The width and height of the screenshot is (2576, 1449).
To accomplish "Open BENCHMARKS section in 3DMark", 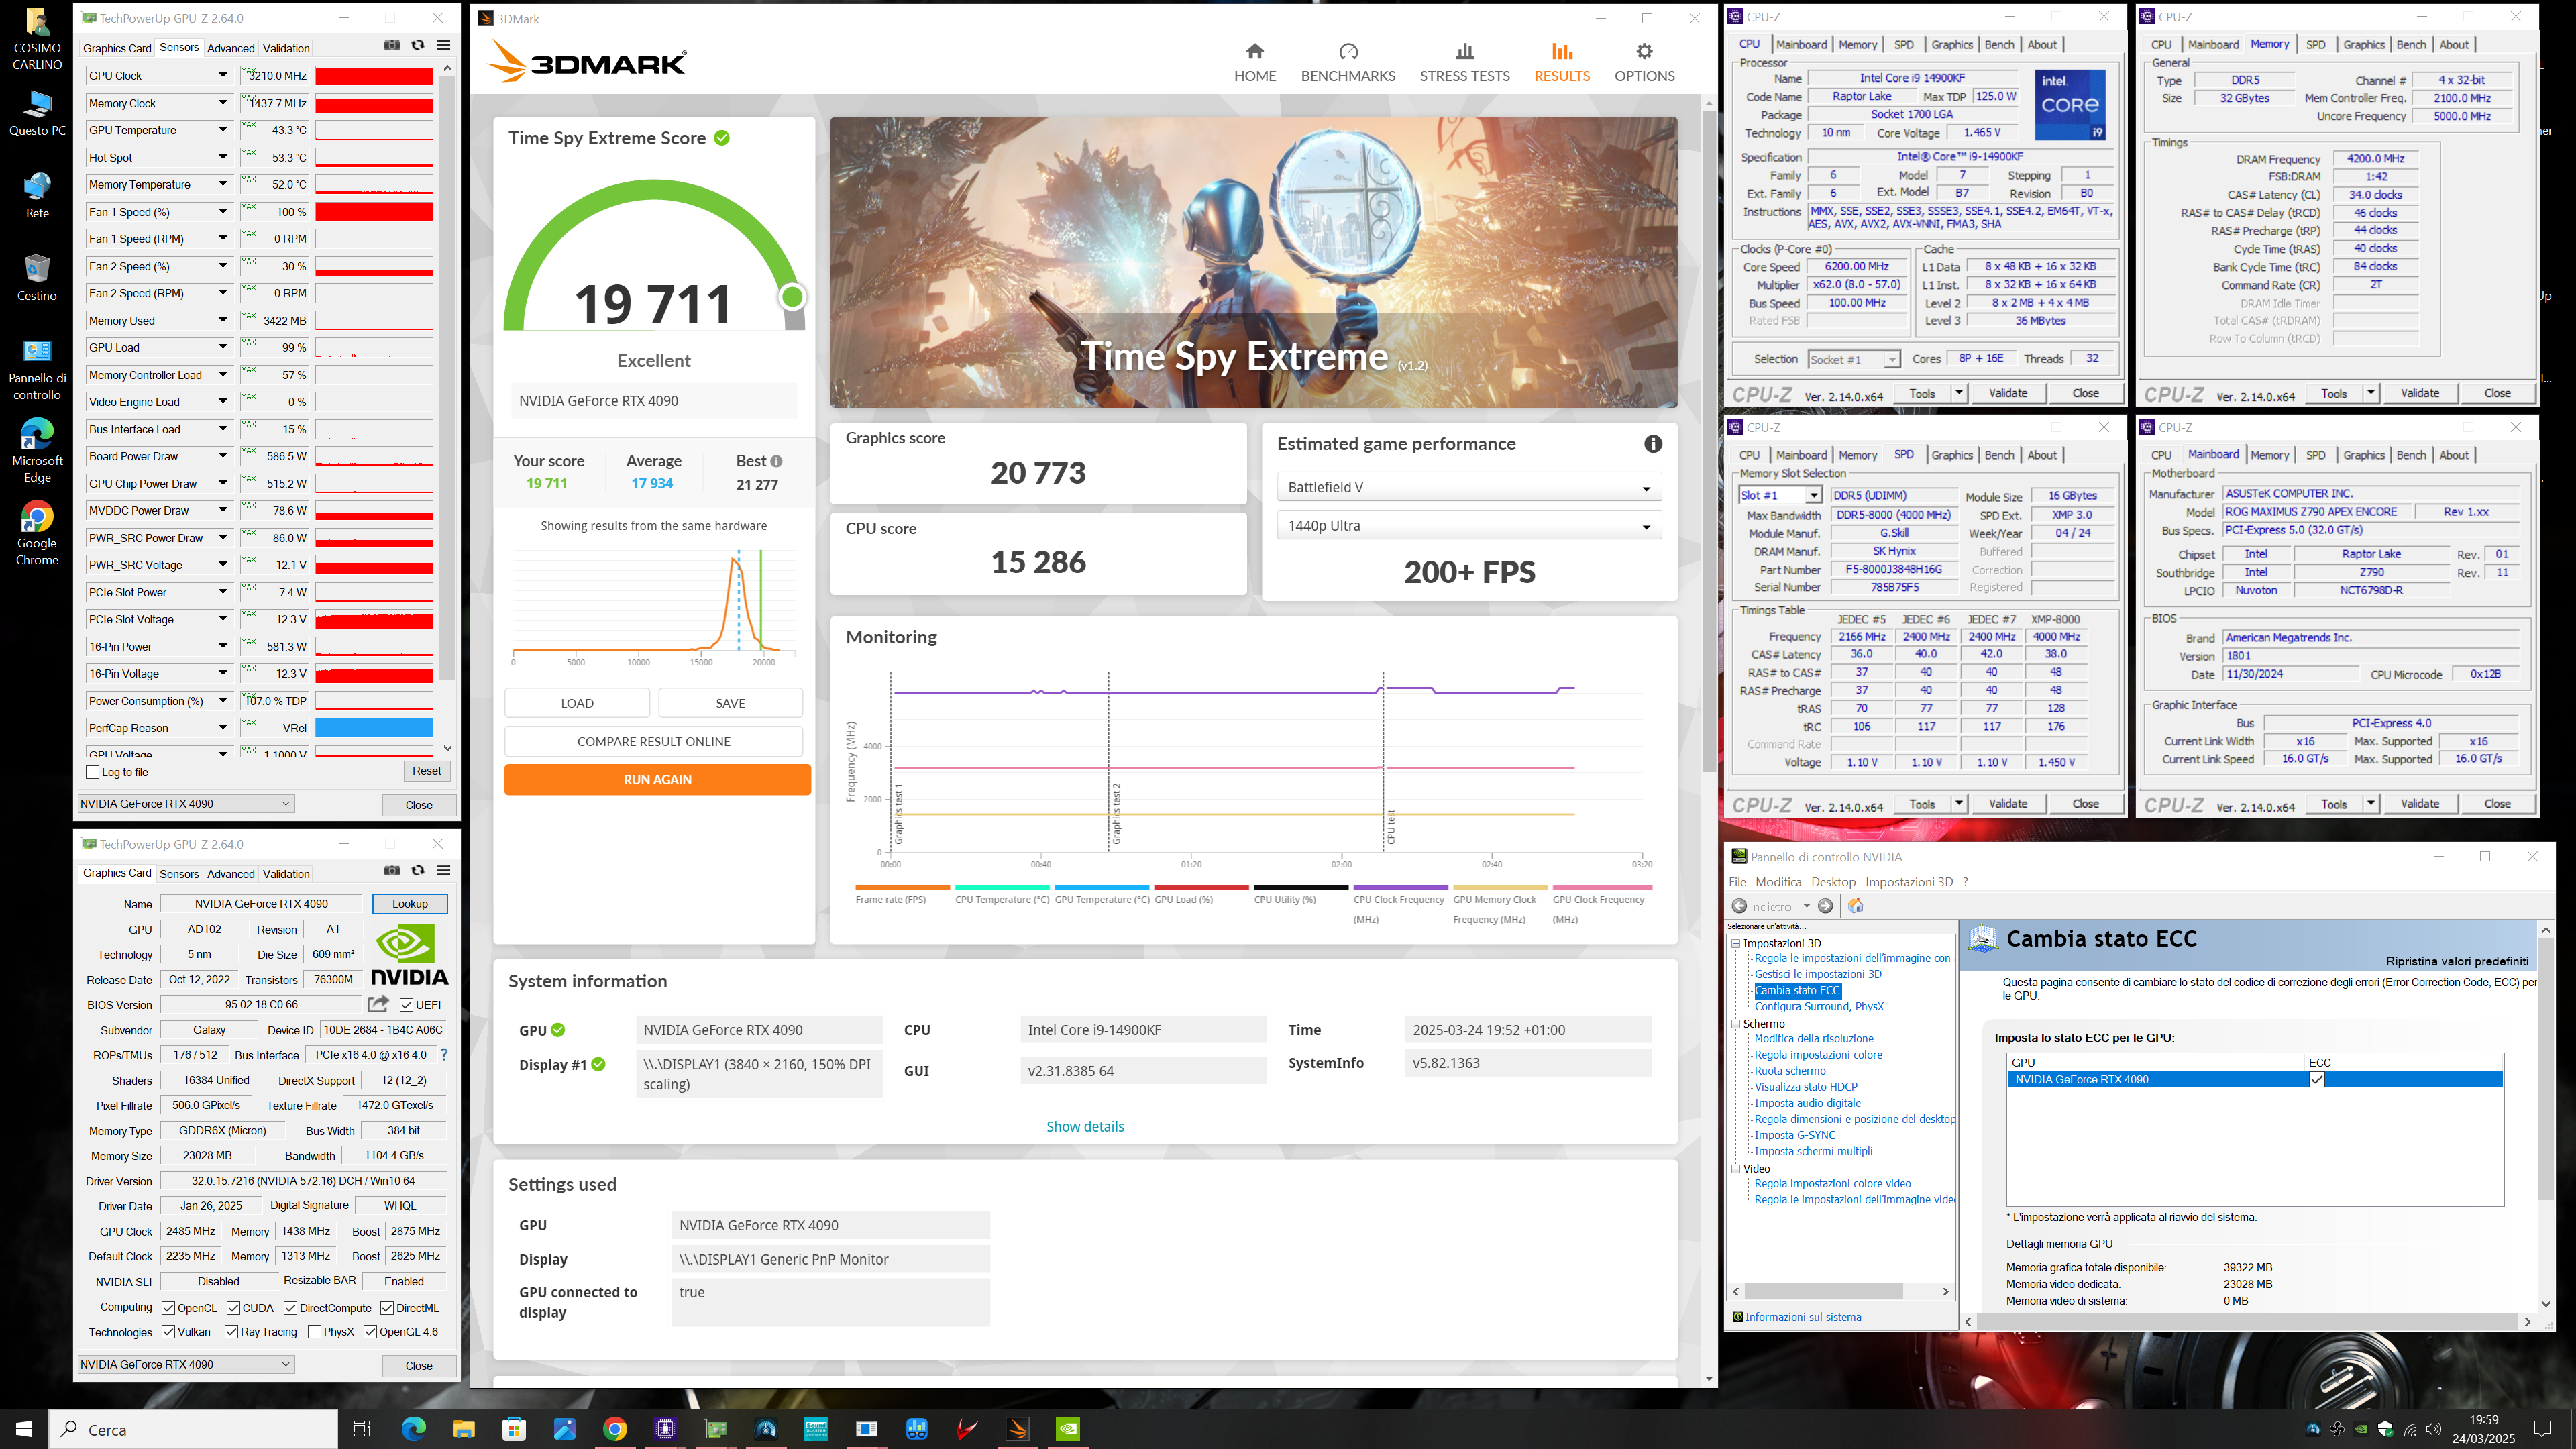I will point(1347,62).
